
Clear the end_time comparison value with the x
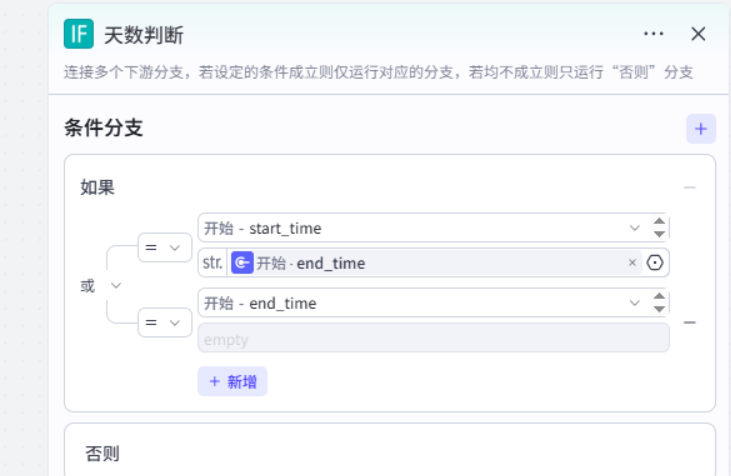632,263
